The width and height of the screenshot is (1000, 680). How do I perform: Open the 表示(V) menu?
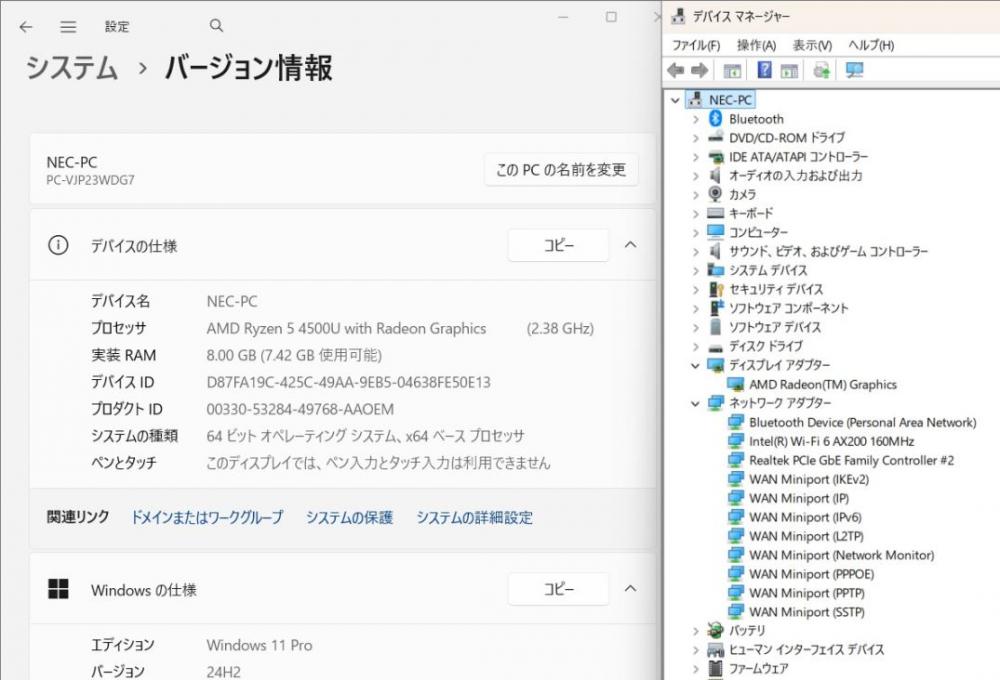(x=812, y=45)
